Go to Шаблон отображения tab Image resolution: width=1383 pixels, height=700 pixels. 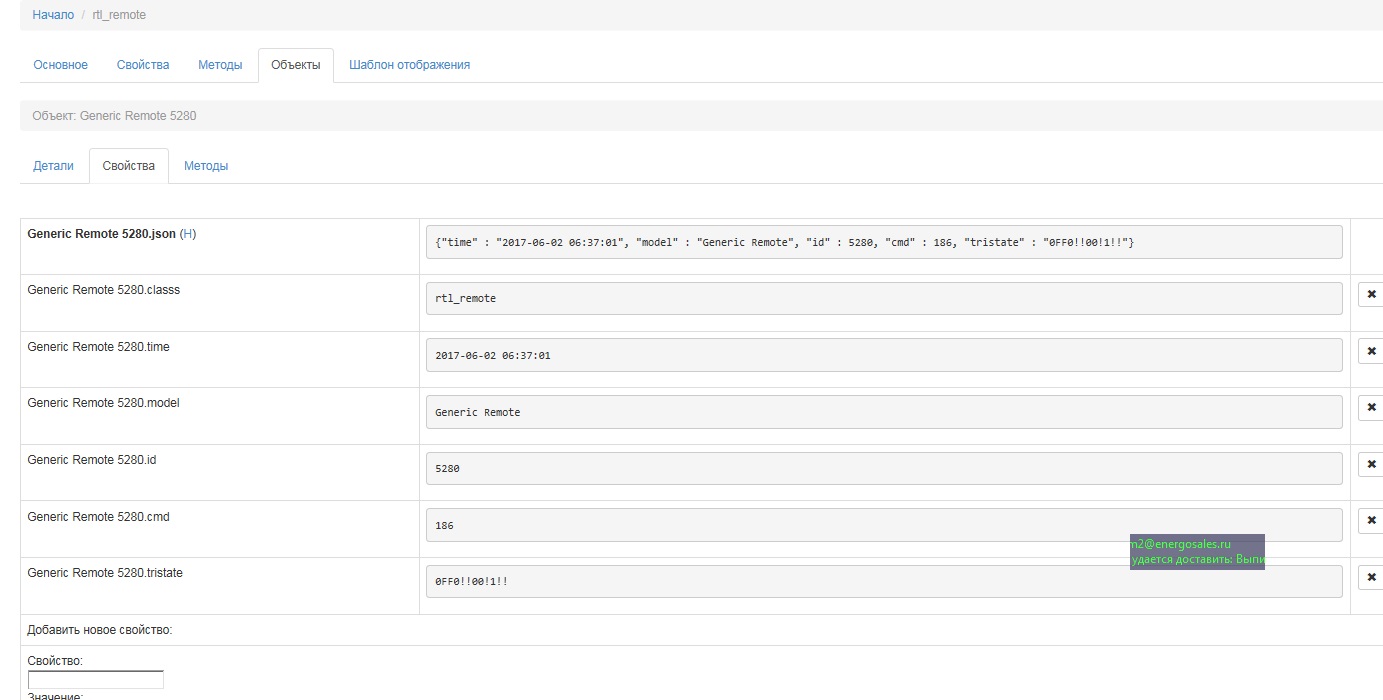(409, 65)
